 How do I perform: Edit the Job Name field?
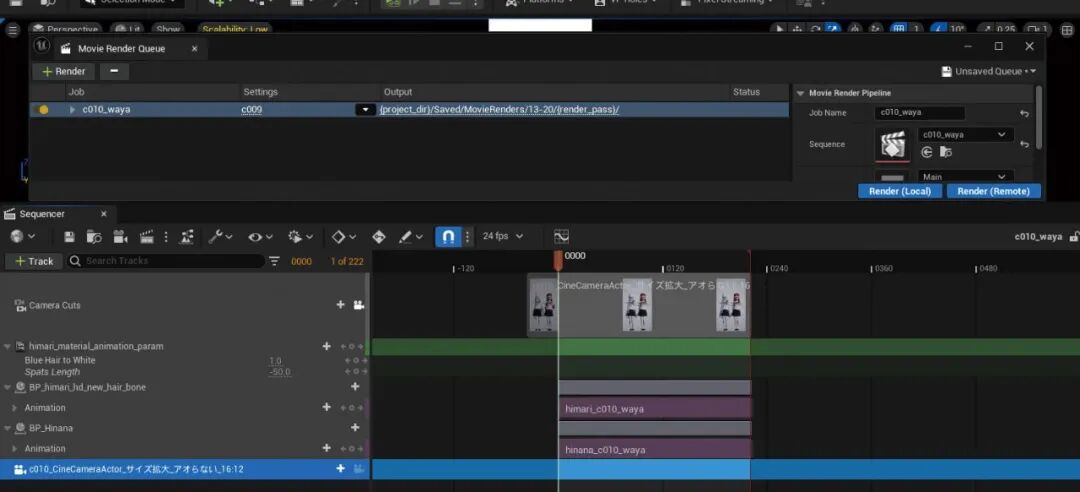(920, 112)
